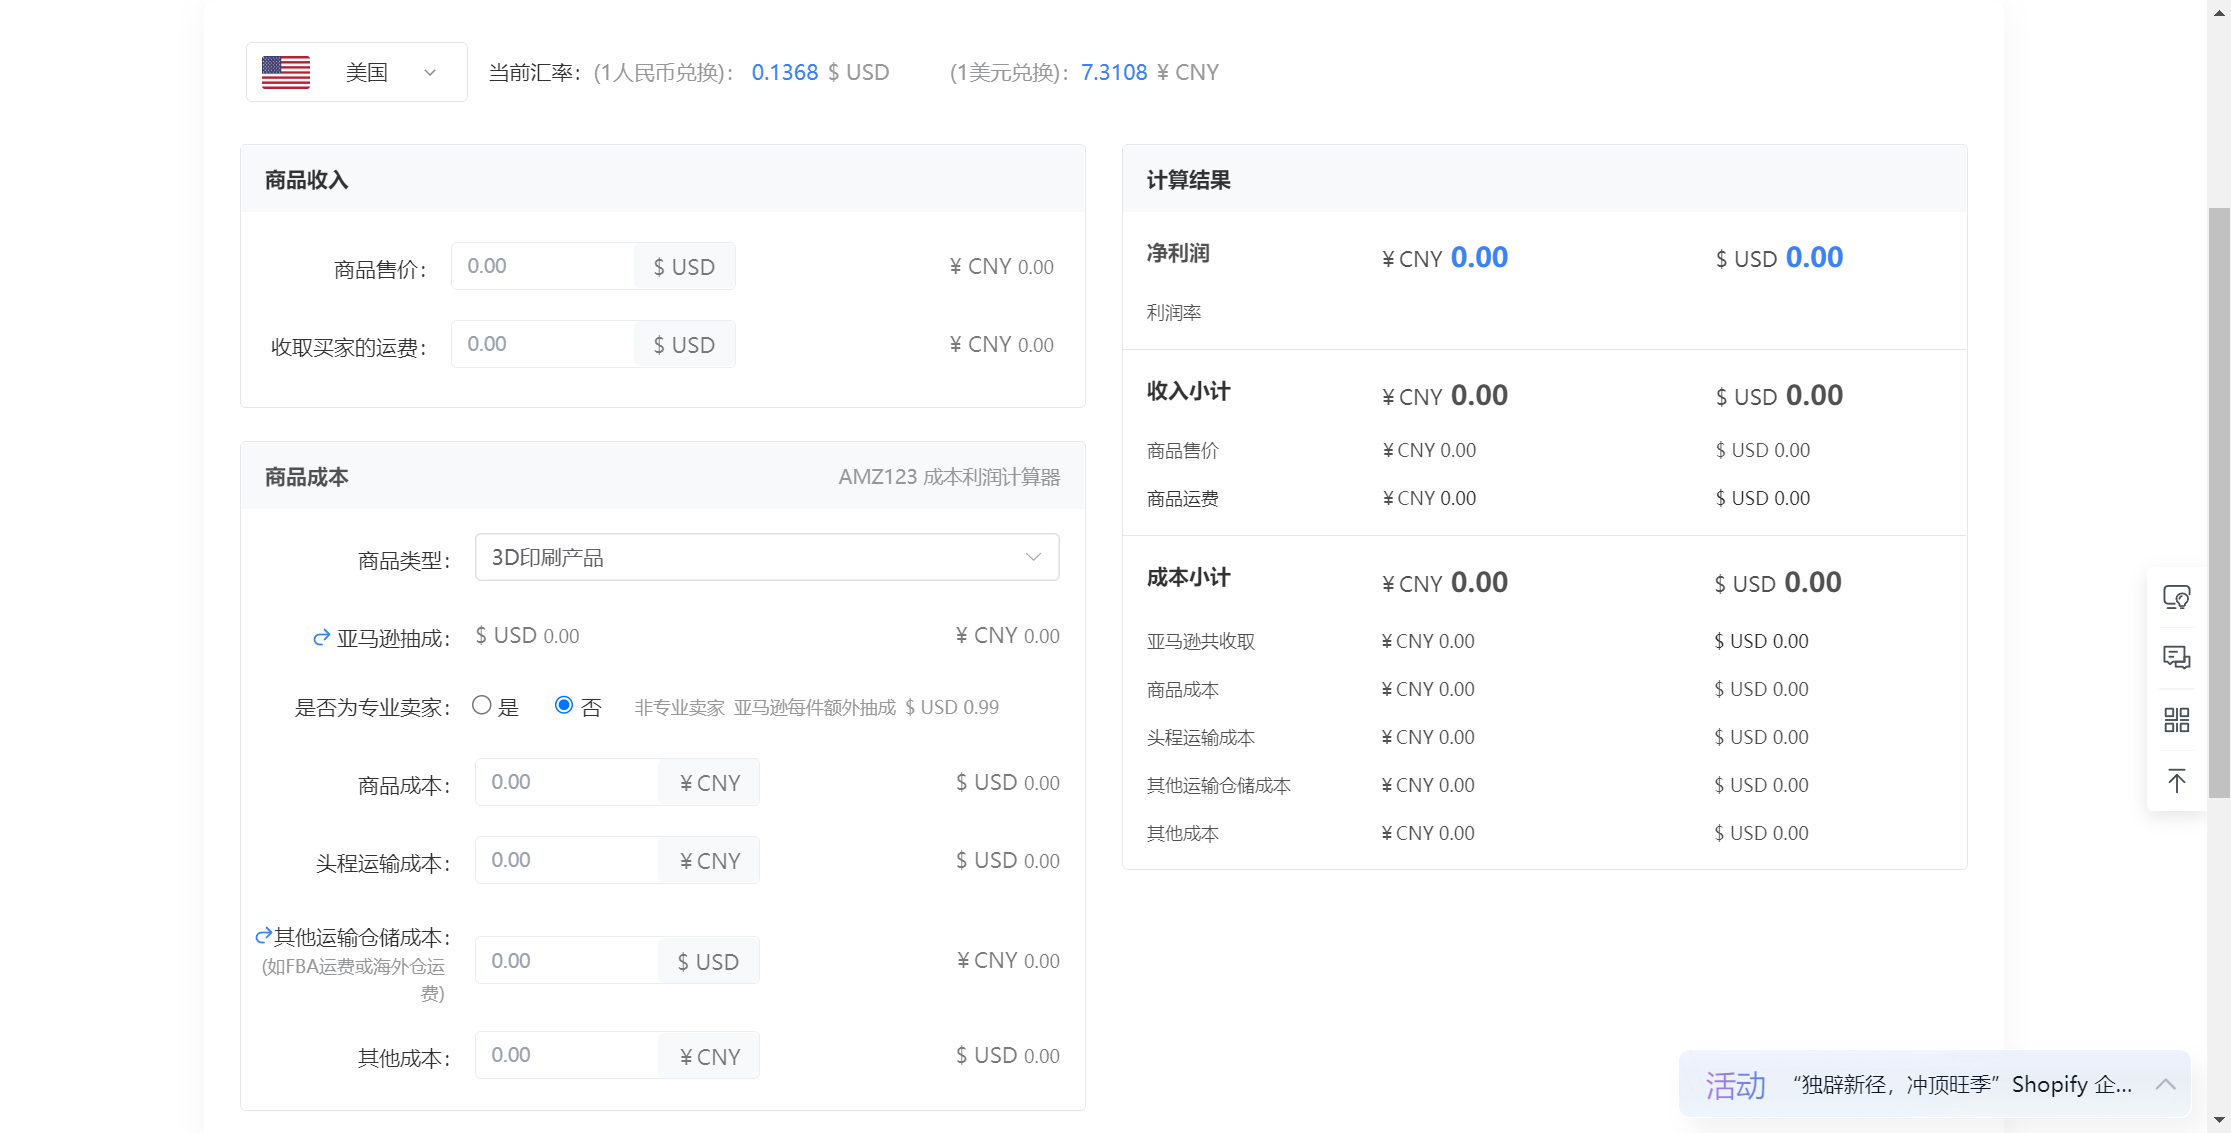This screenshot has width=2231, height=1133.
Task: Click the link icon beside 亚马逊抽成
Action: tap(322, 638)
